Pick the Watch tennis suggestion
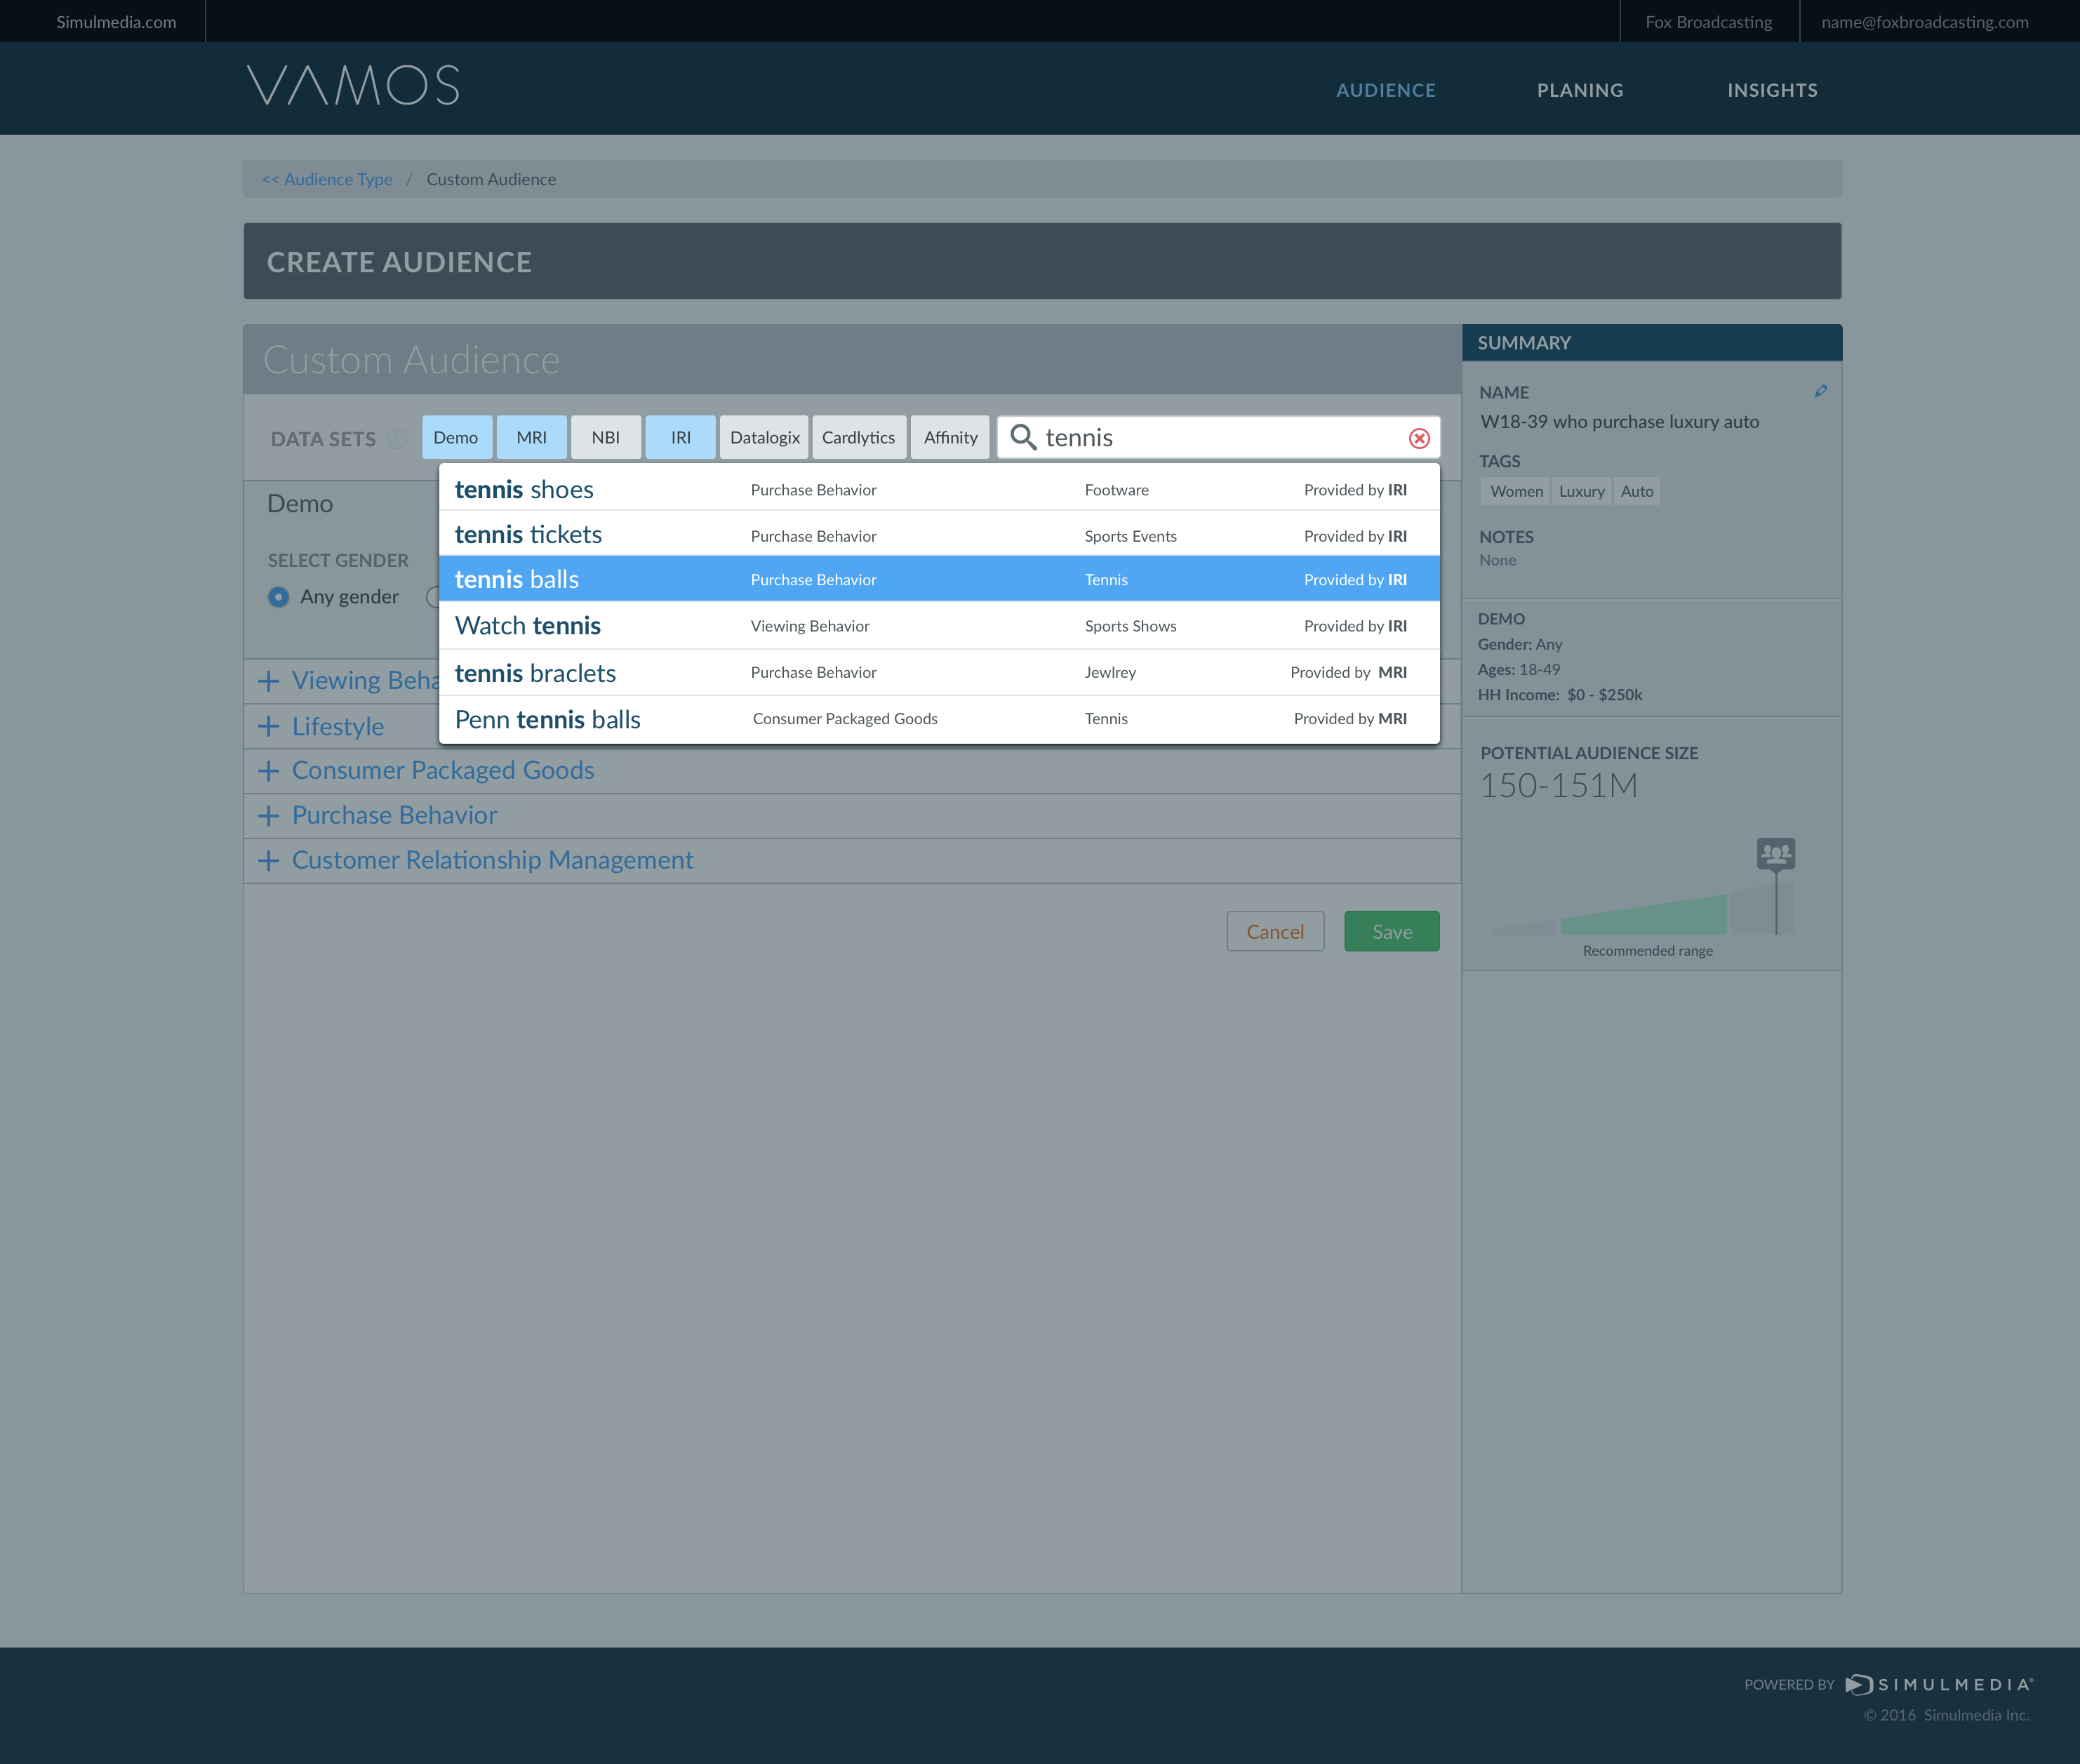Screen dimensions: 2080x1764 pos(940,626)
